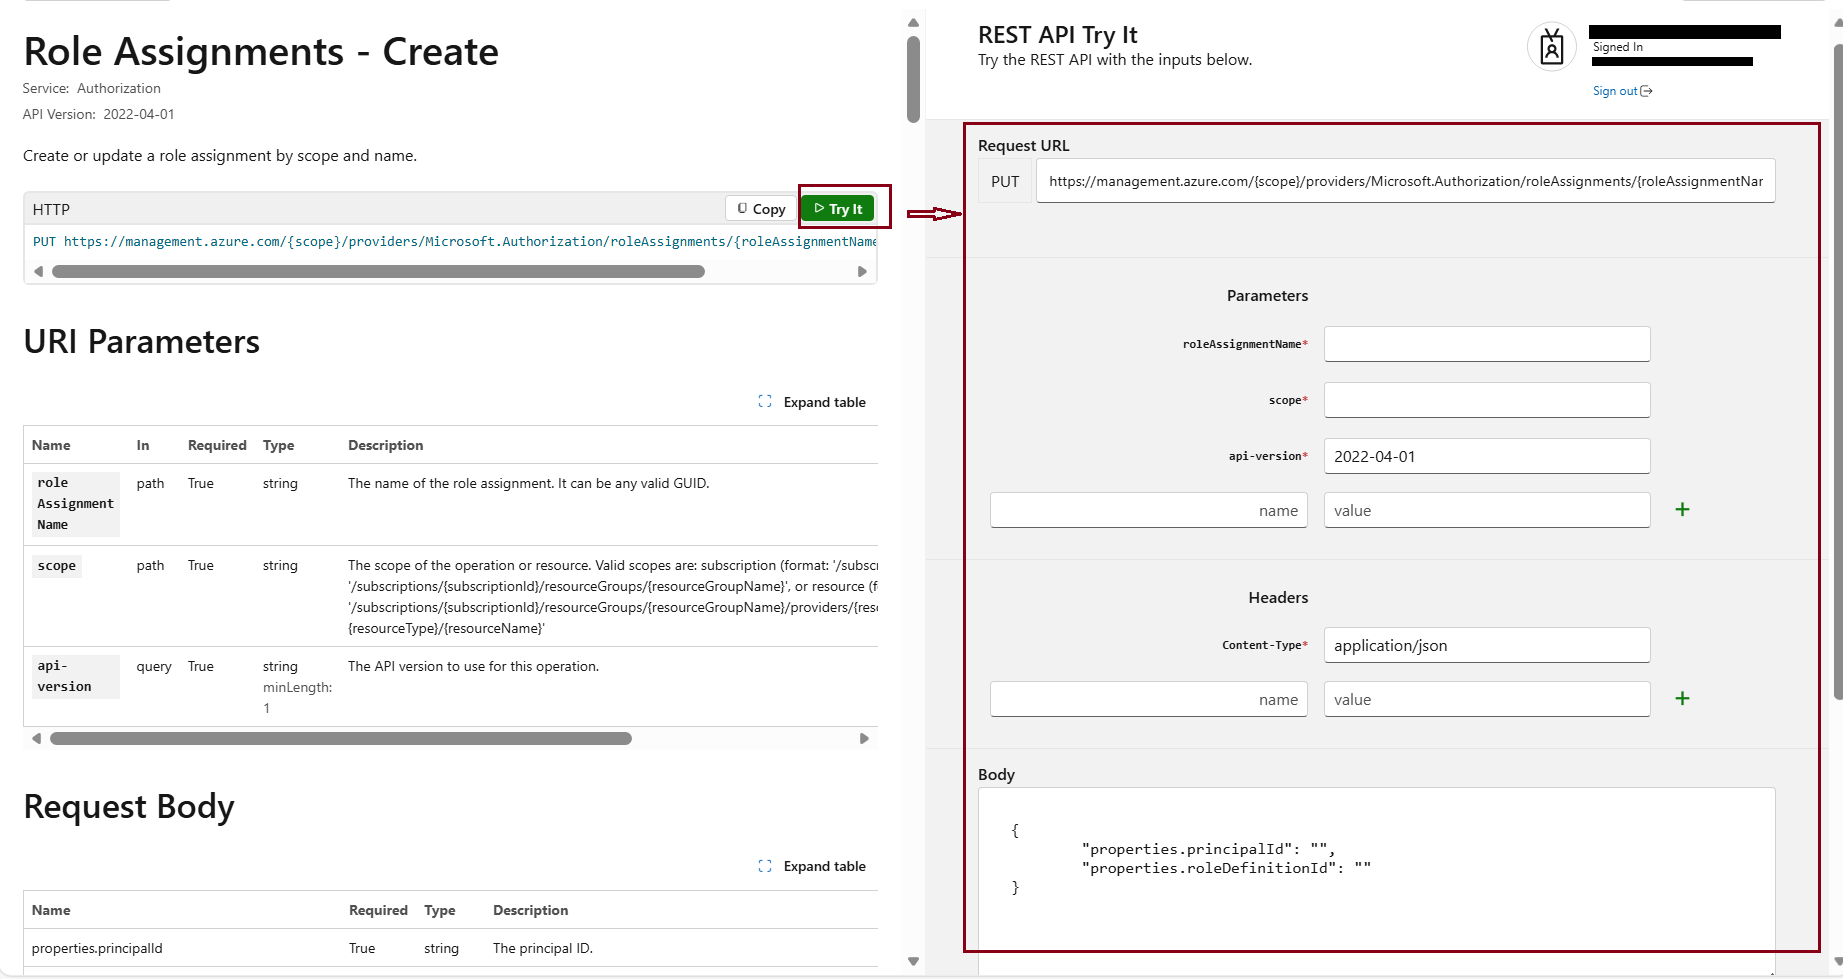Add a new parameter with the plus icon
The width and height of the screenshot is (1843, 979).
click(1682, 510)
